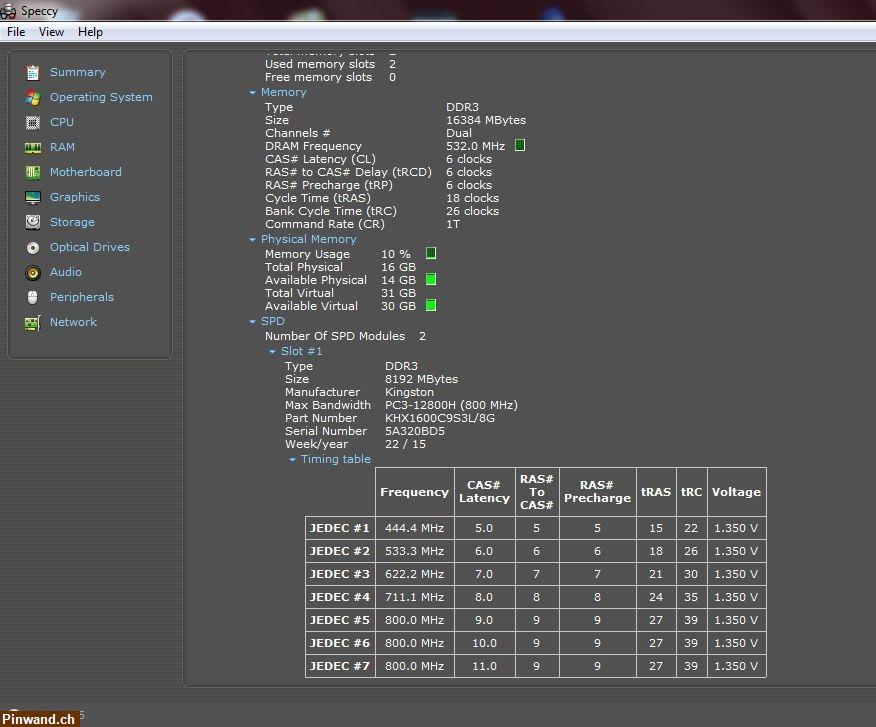Collapse the Timing table

[x=291, y=459]
